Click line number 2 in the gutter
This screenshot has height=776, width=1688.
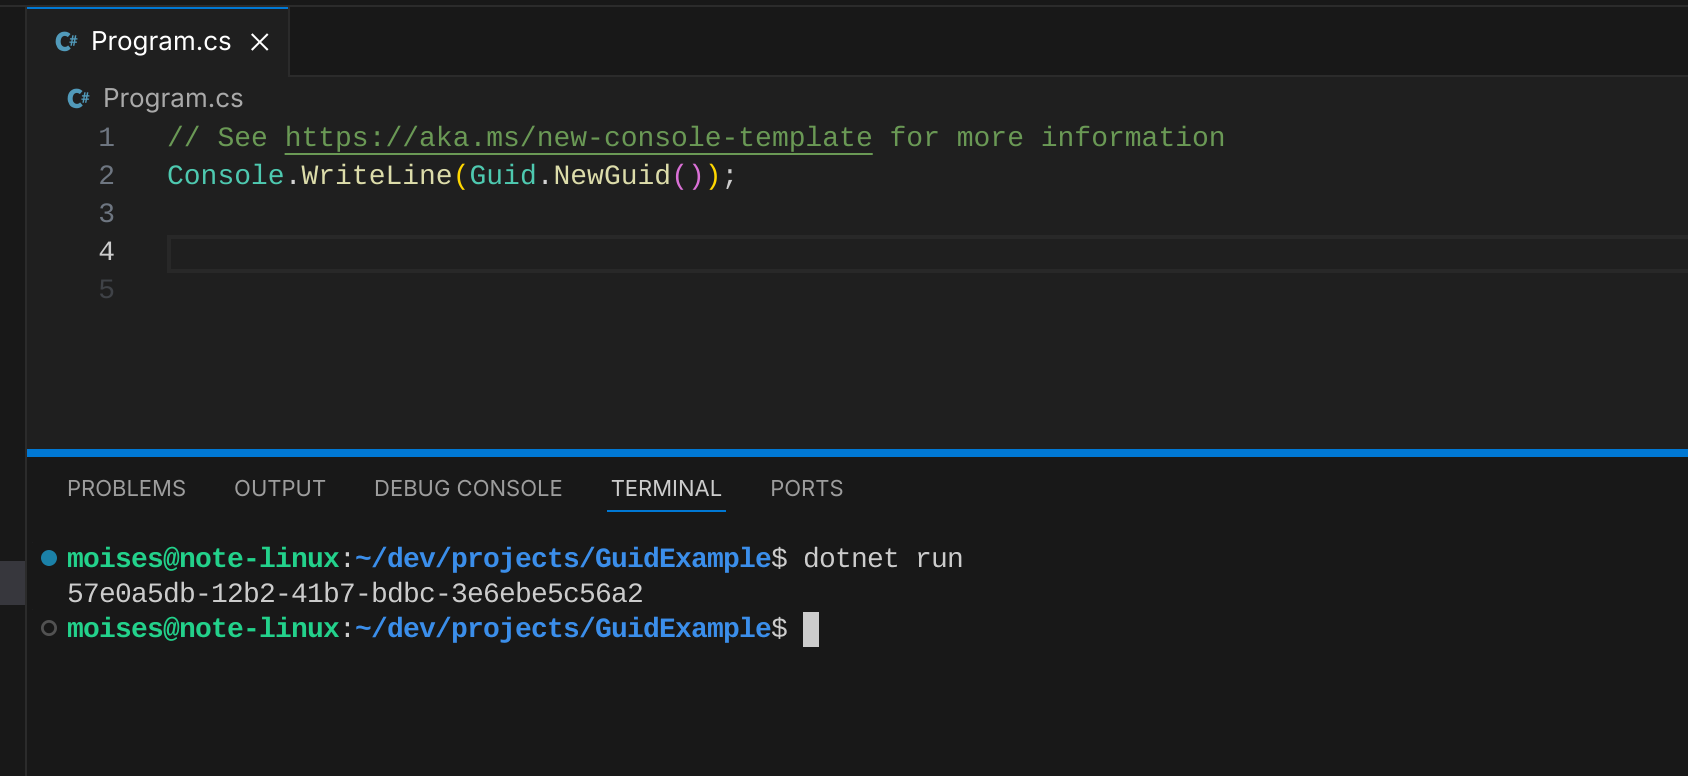[107, 175]
